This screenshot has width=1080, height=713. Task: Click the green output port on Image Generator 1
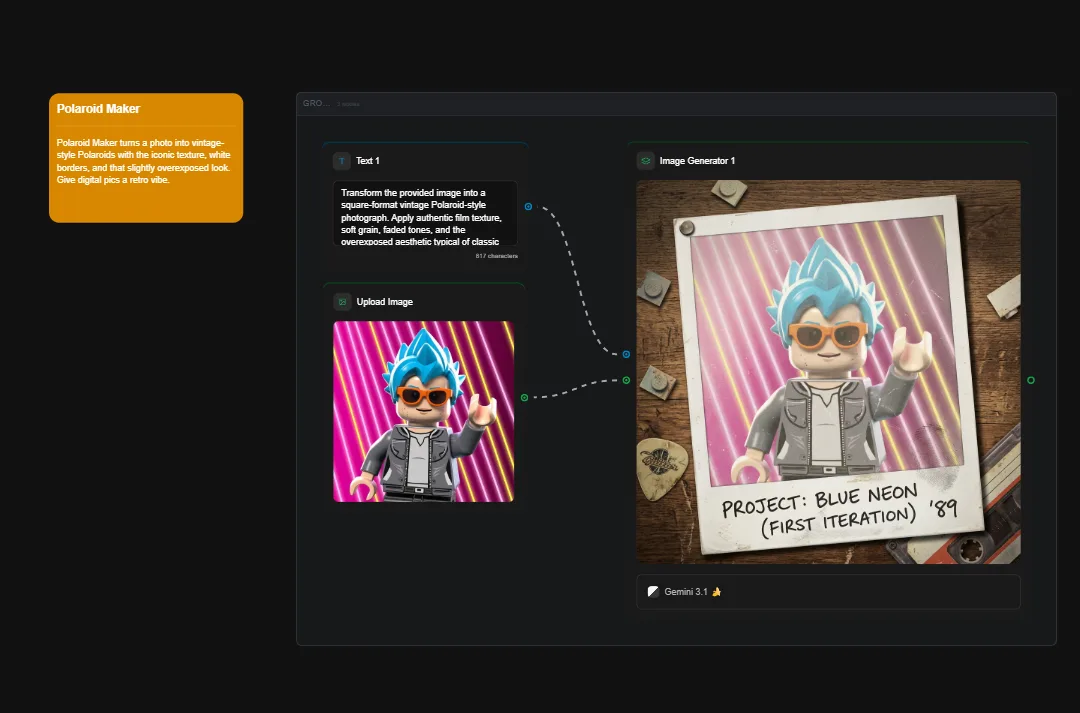1031,380
